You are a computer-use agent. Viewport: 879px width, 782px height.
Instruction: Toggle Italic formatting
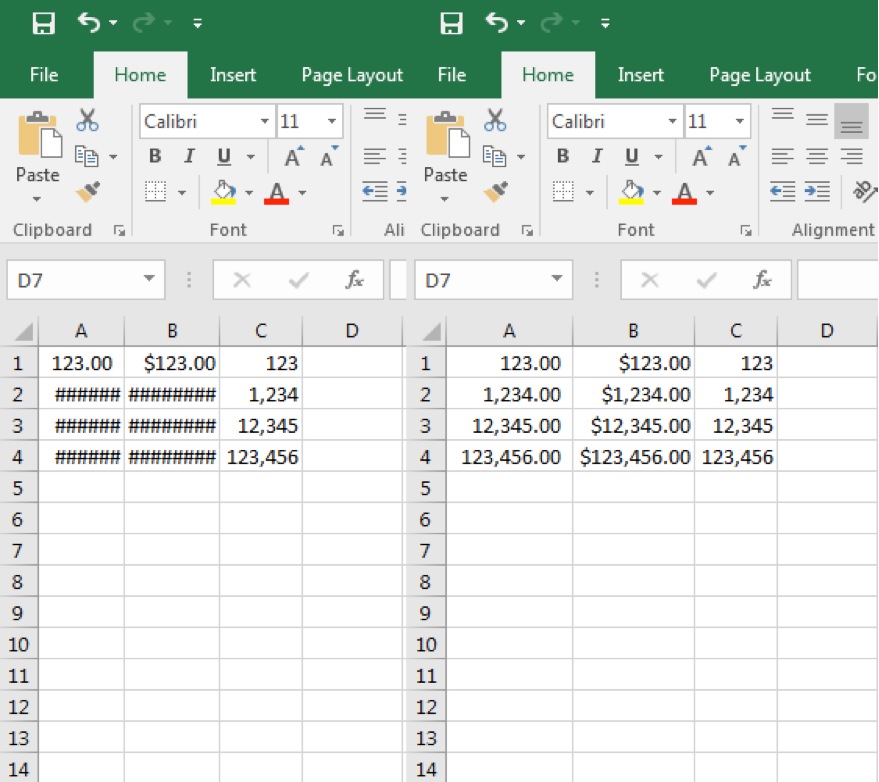click(x=189, y=157)
